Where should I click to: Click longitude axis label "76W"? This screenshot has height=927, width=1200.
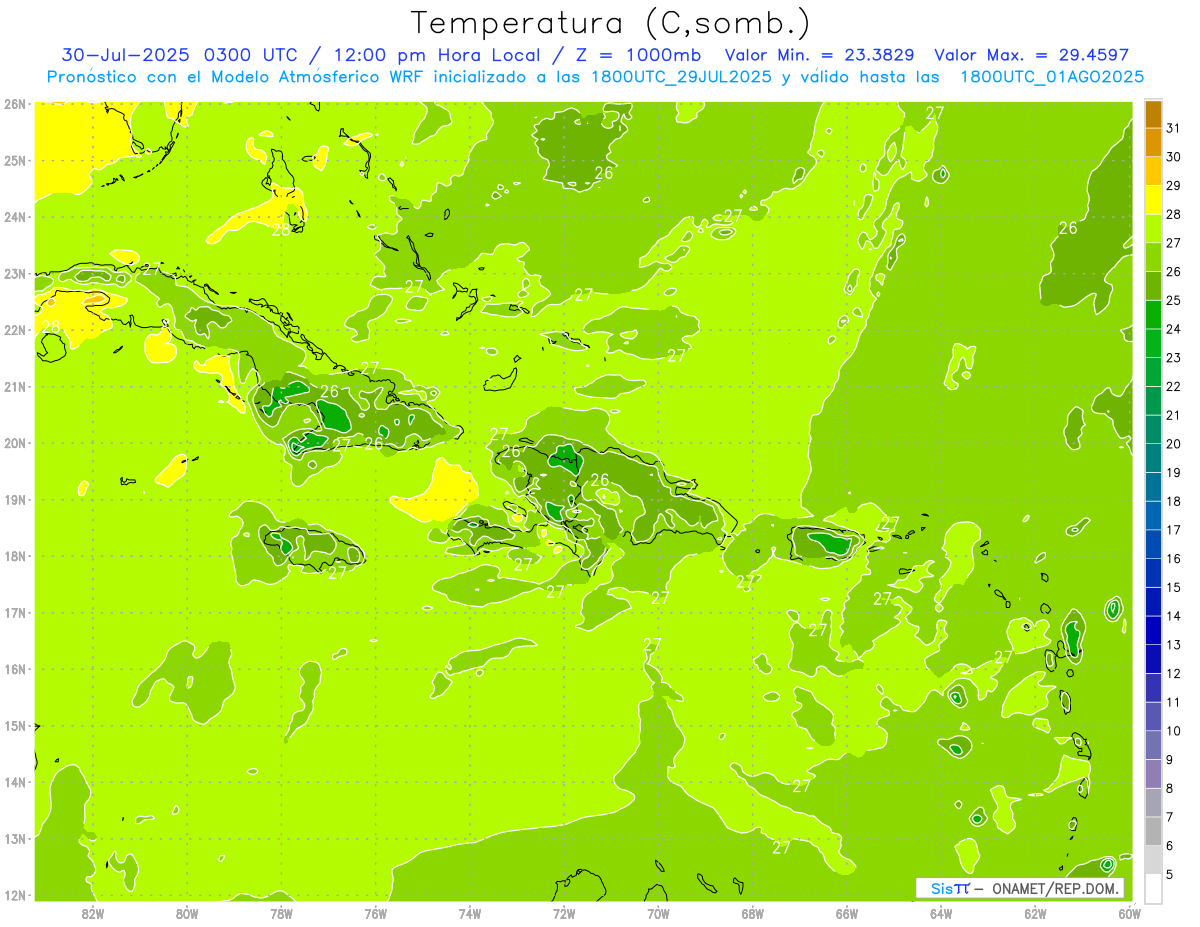pos(375,913)
